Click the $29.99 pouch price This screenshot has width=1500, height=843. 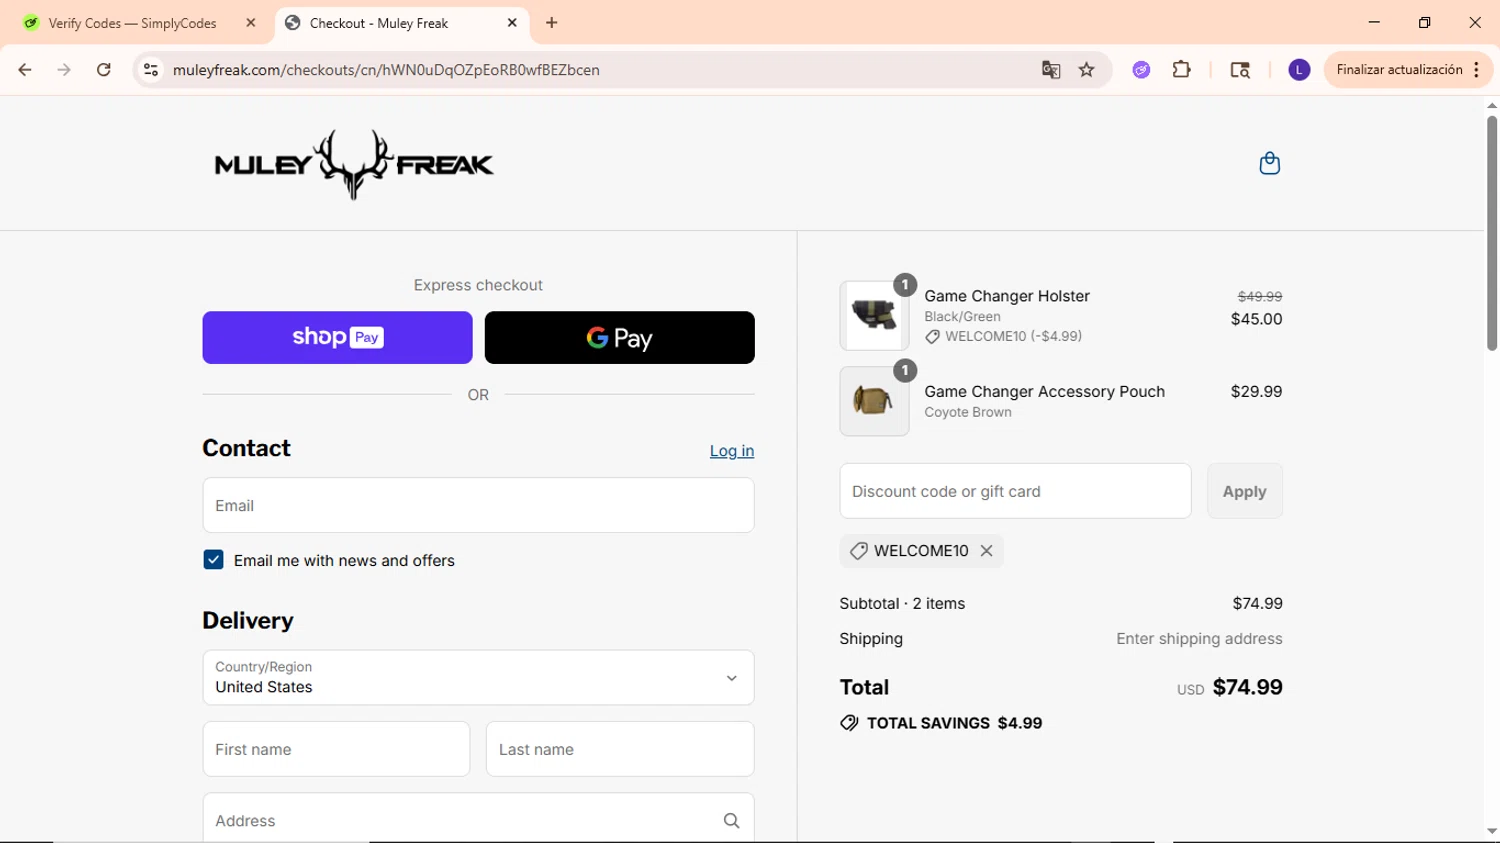pyautogui.click(x=1256, y=392)
